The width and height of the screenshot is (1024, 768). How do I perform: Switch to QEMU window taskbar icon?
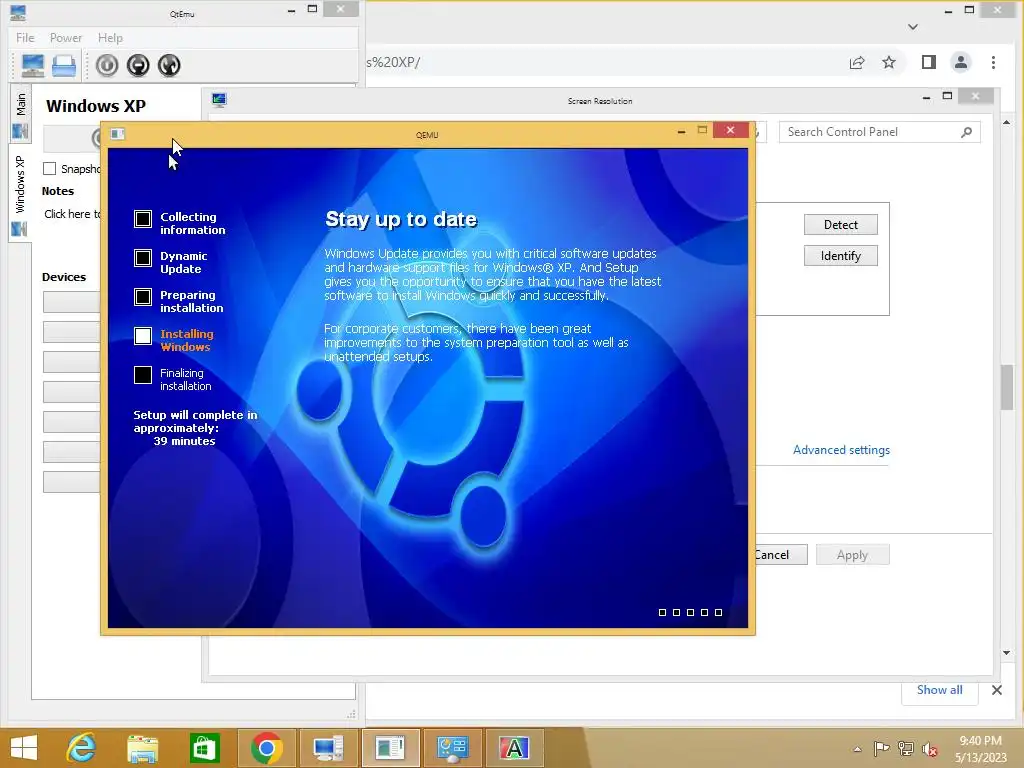click(390, 748)
